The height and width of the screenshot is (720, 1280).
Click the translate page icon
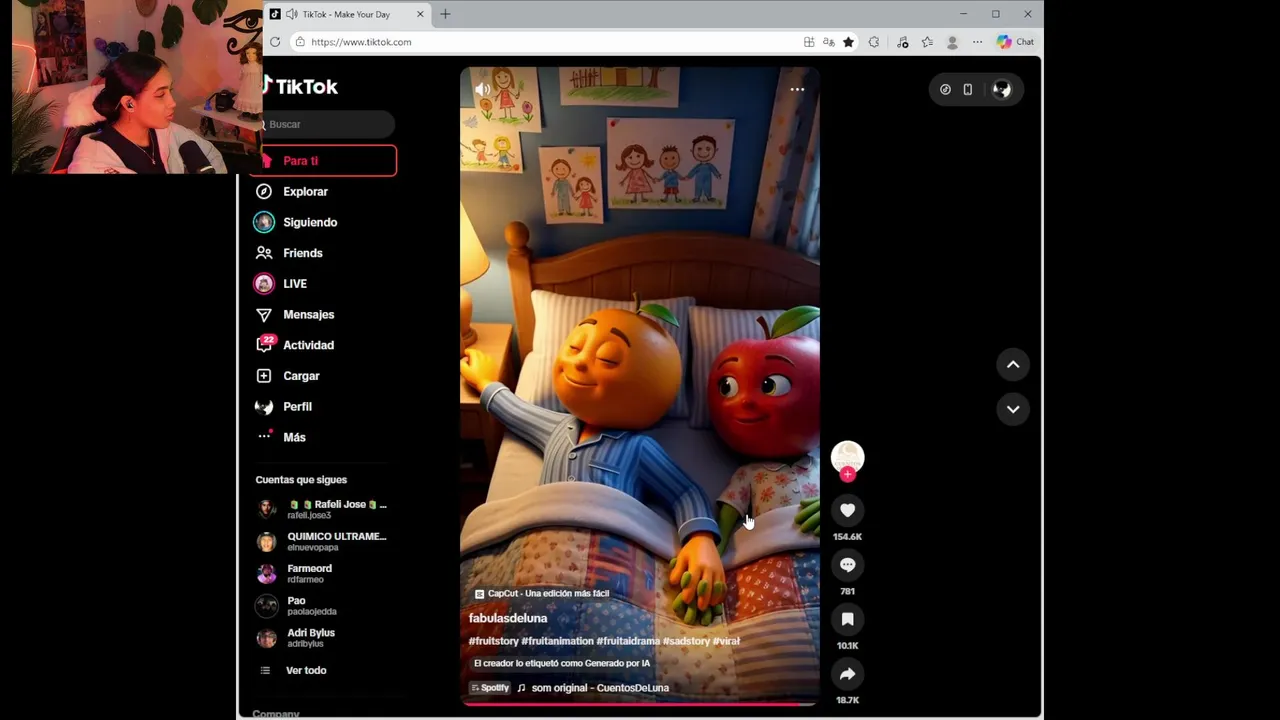pyautogui.click(x=828, y=42)
